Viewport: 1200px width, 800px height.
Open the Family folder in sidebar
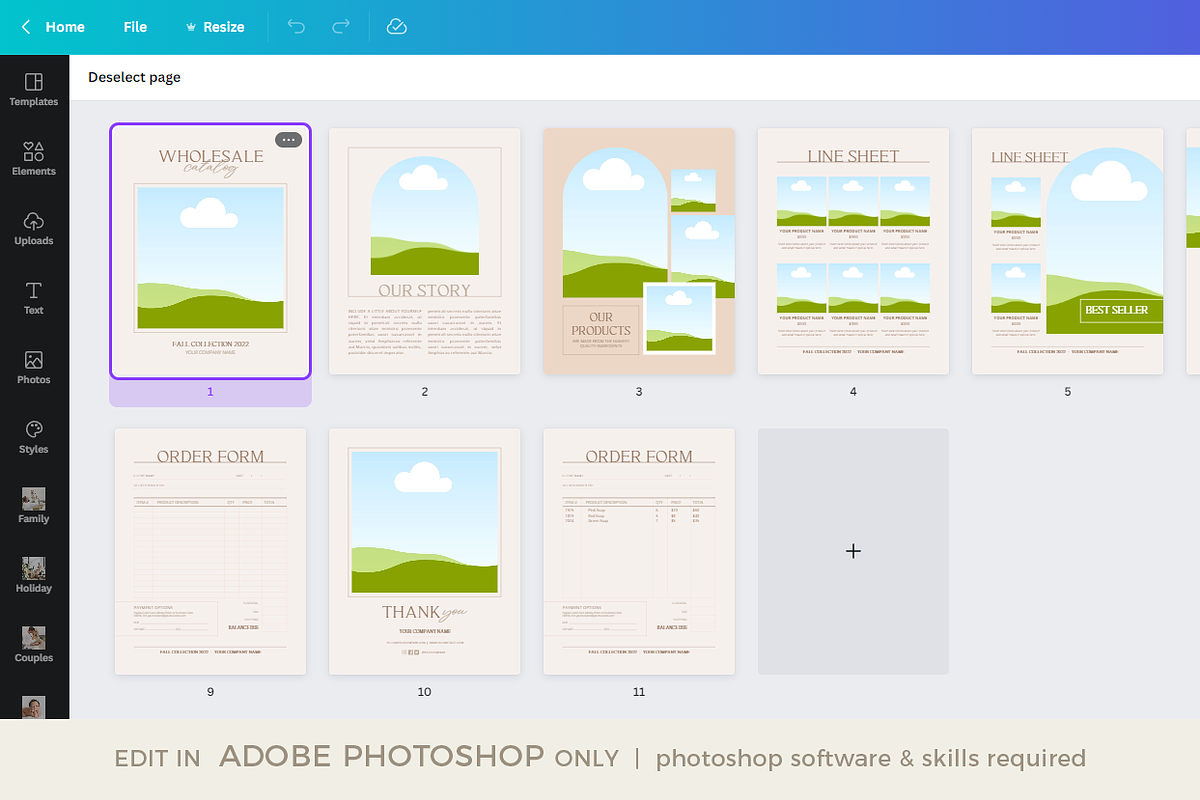tap(34, 505)
